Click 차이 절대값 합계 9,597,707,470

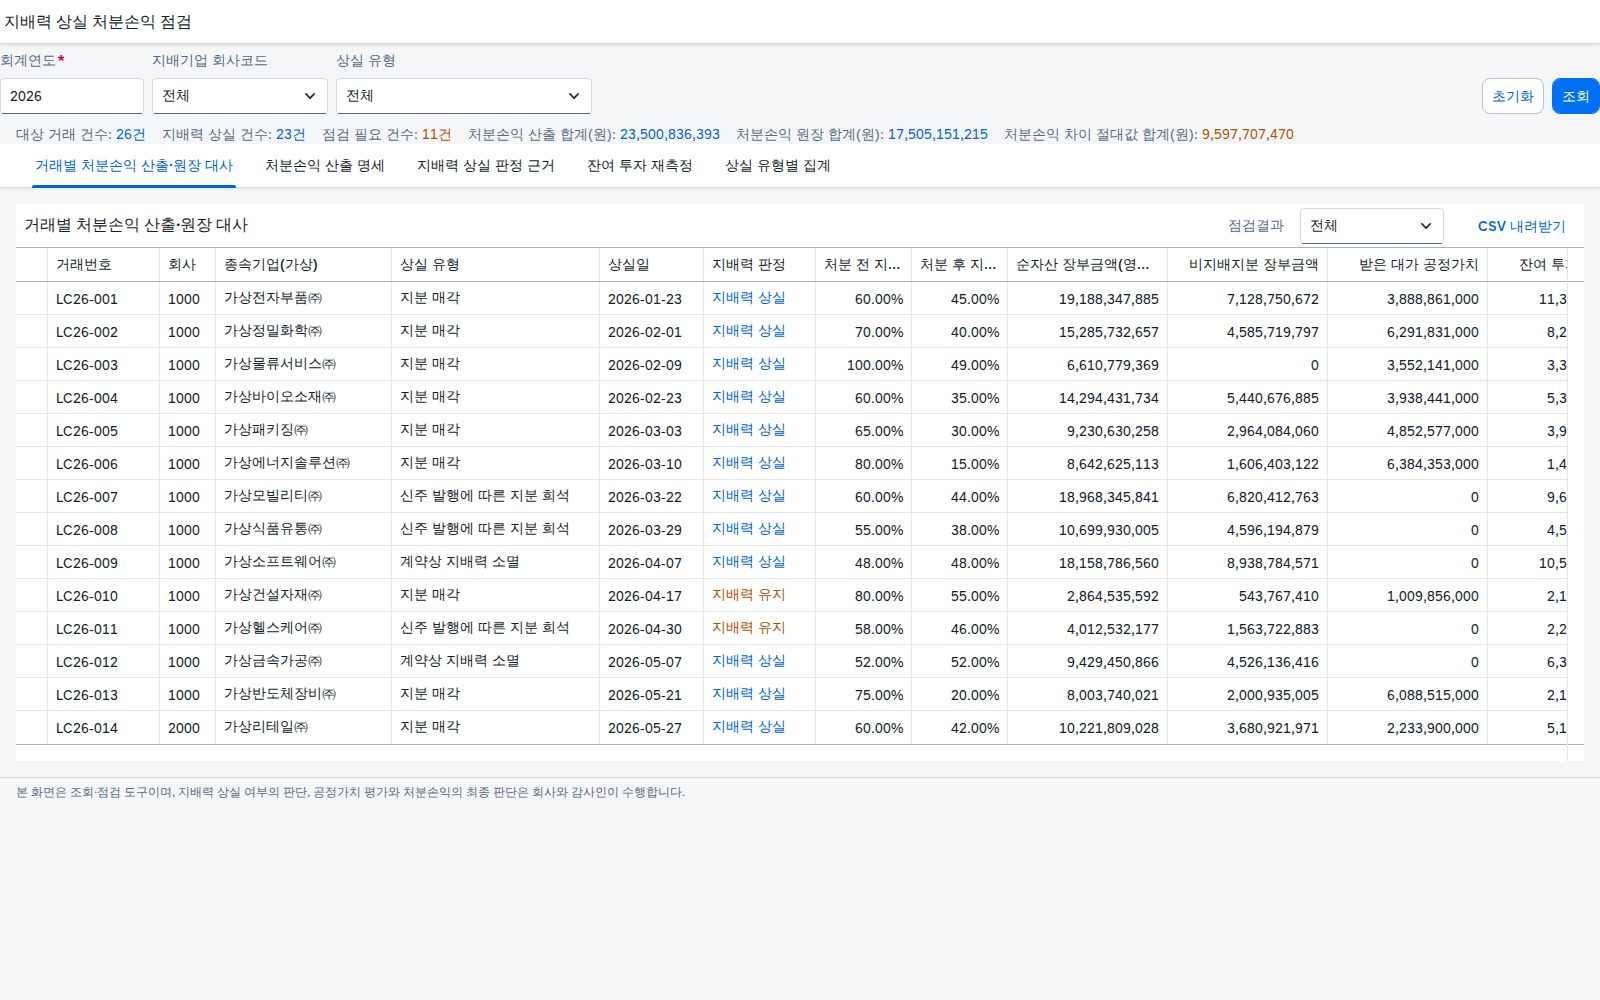point(1149,134)
